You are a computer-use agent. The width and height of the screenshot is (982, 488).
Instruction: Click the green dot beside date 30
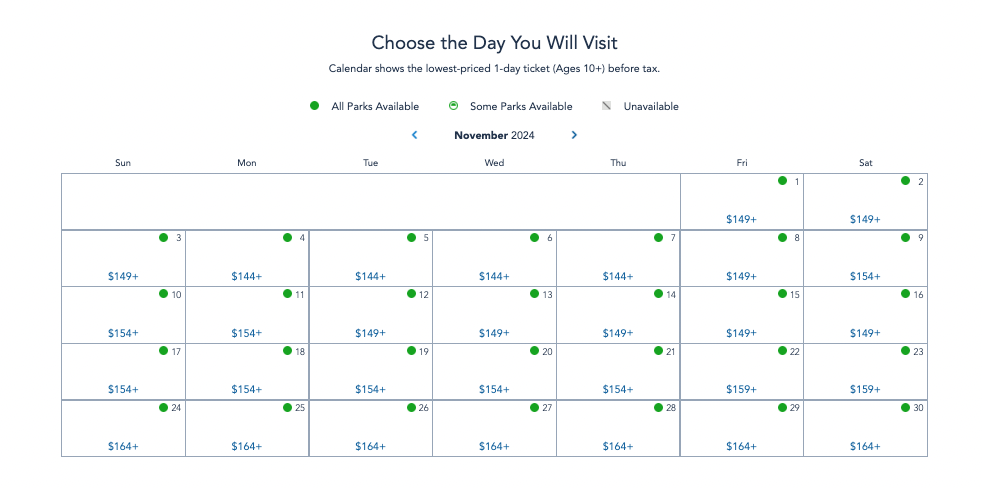pyautogui.click(x=905, y=407)
